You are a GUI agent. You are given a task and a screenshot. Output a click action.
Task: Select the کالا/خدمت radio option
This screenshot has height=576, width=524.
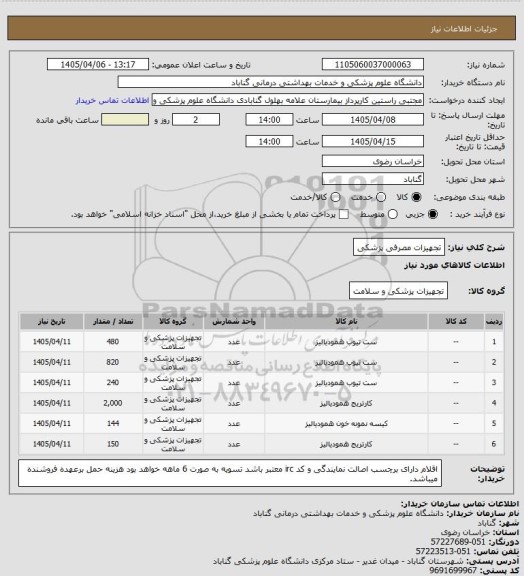pos(335,197)
